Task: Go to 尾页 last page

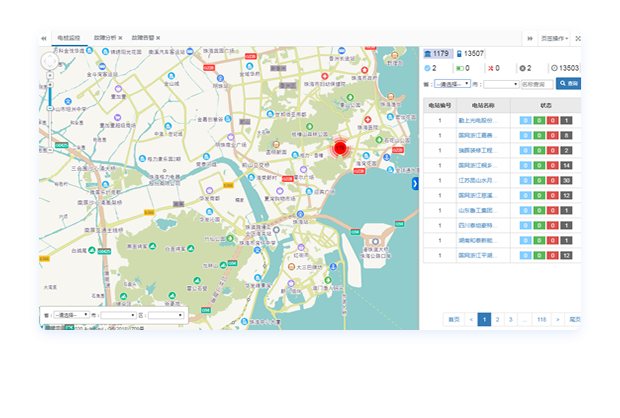Action: pos(574,320)
